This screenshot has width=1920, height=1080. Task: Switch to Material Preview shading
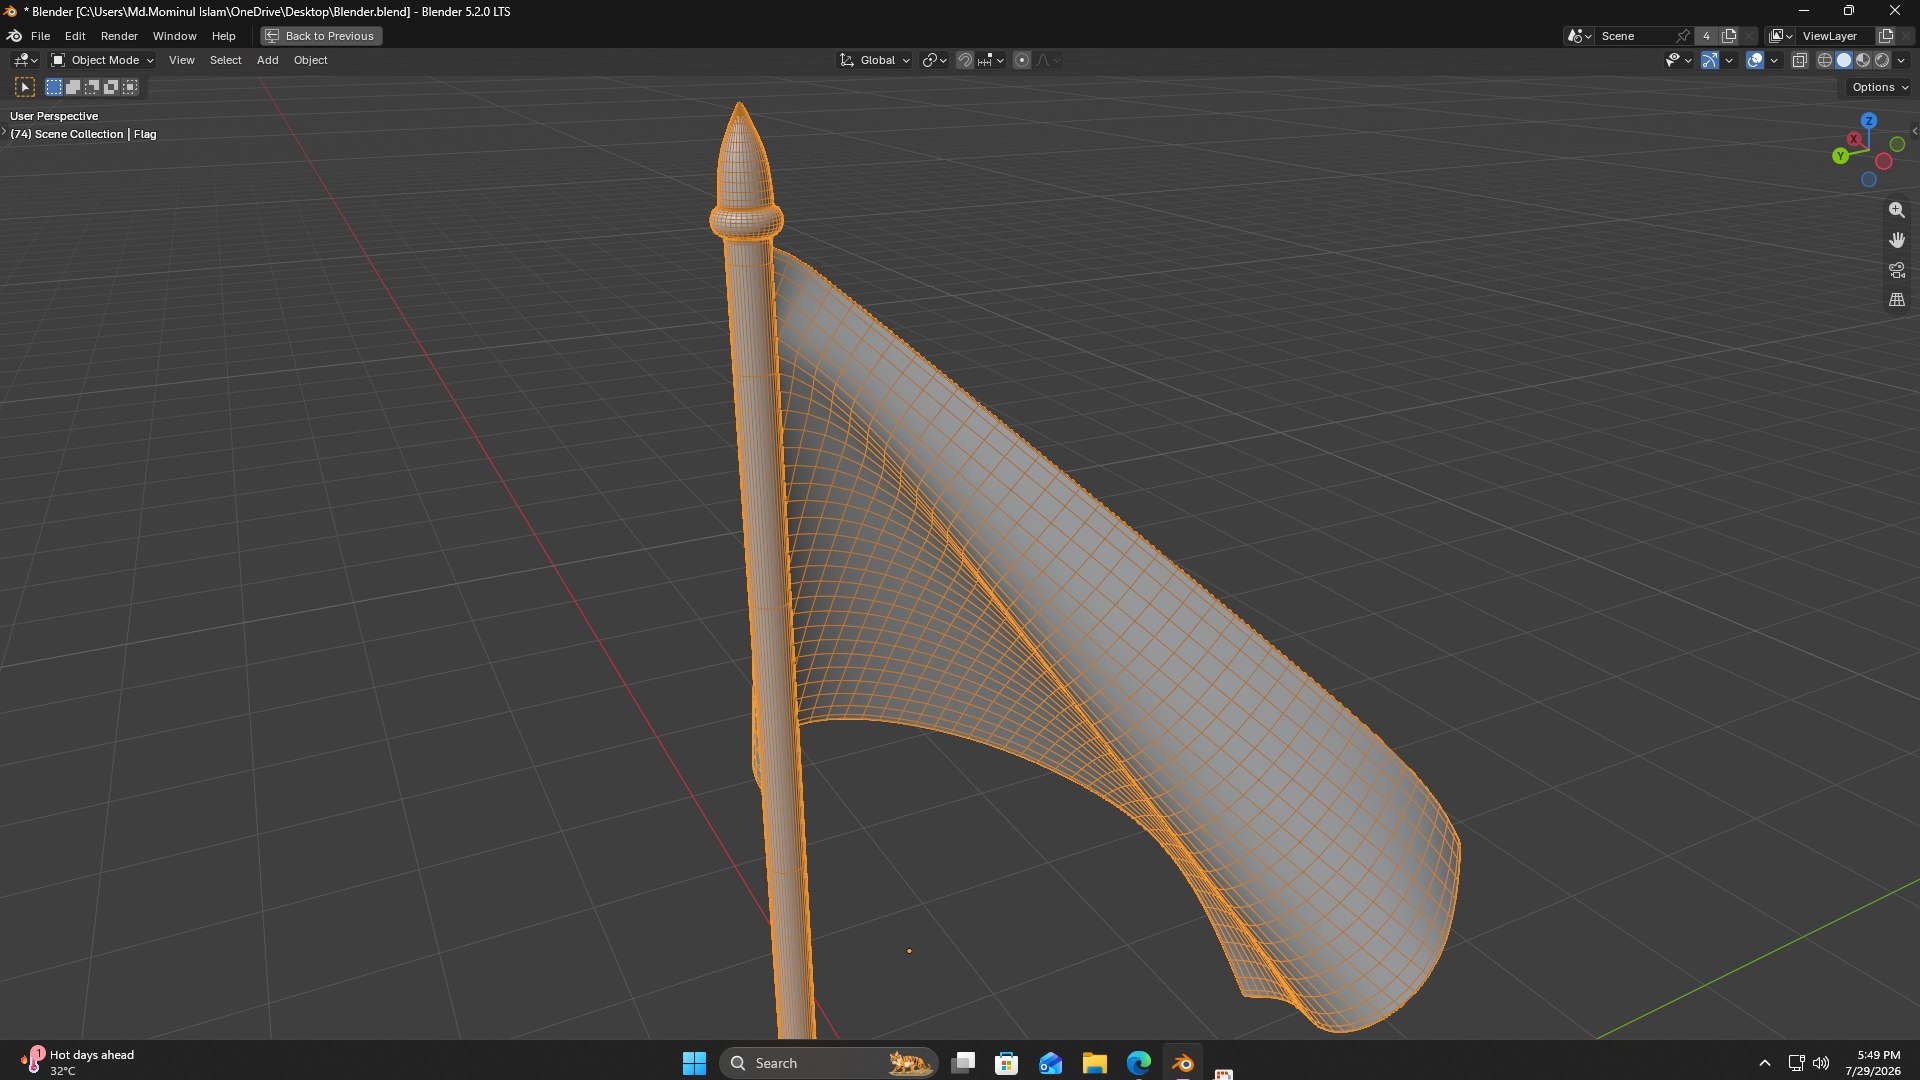point(1863,60)
